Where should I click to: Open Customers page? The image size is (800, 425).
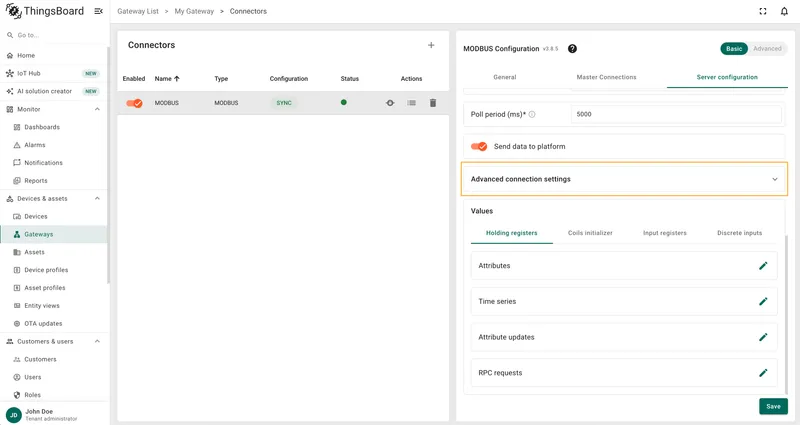(x=54, y=359)
